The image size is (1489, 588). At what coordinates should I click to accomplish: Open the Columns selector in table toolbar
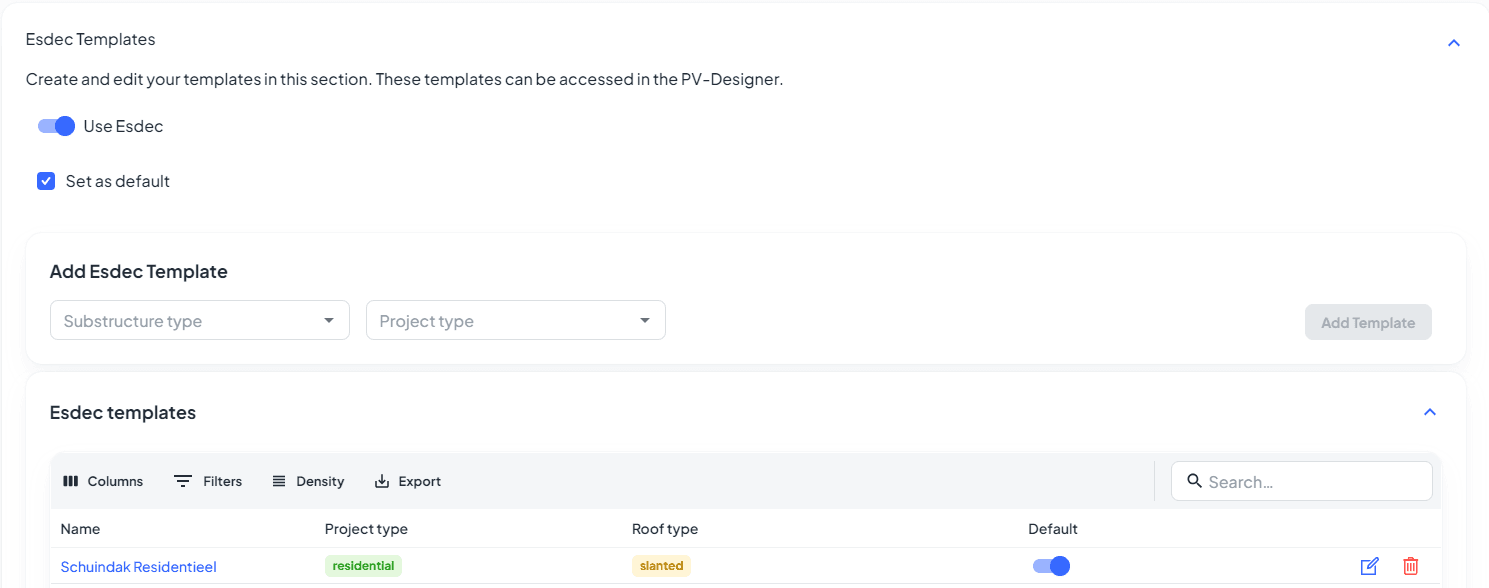coord(103,481)
